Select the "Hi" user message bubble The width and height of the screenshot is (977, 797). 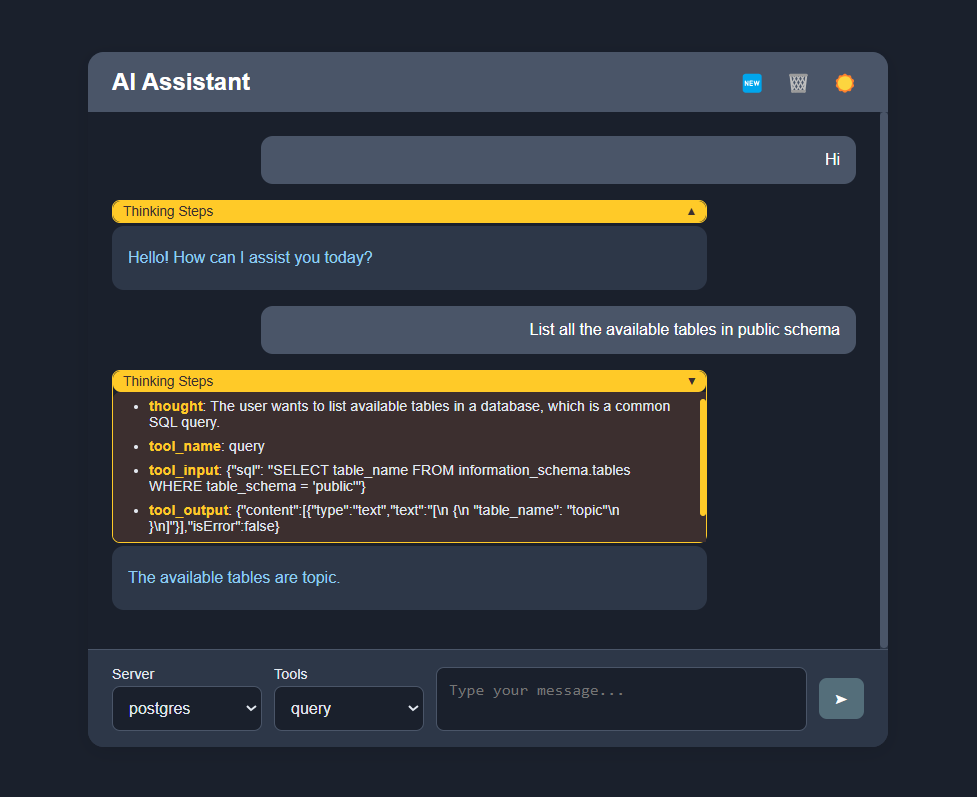click(558, 160)
